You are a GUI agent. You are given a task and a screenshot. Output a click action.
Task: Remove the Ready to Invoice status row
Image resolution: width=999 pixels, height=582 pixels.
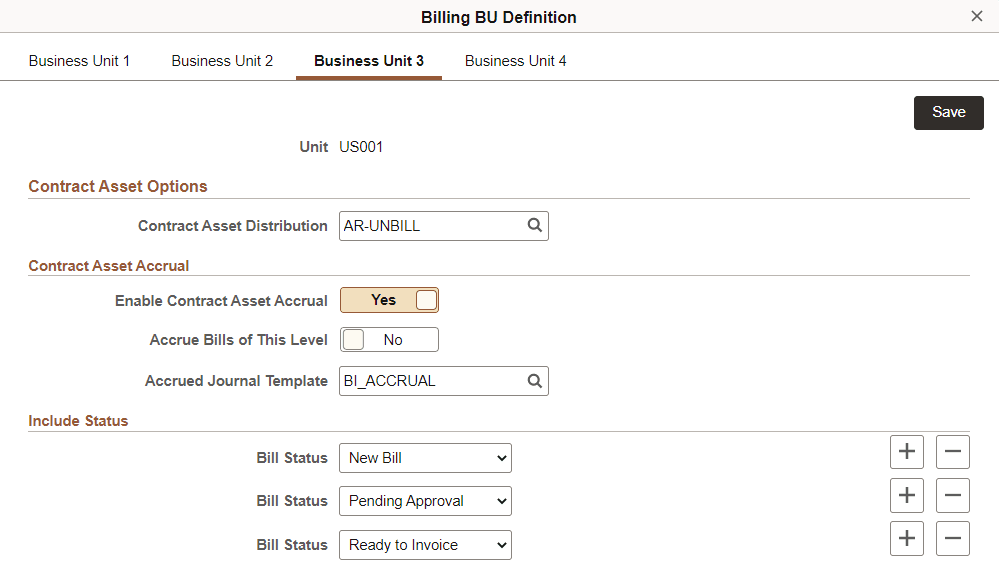952,538
